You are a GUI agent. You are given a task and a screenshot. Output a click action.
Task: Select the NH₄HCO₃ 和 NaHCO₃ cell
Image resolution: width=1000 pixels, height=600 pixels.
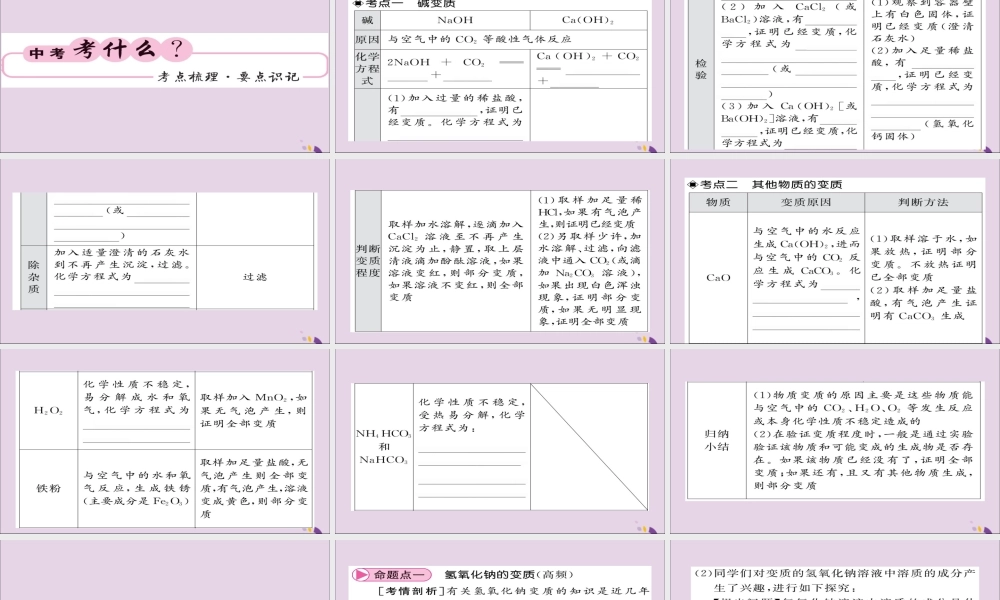383,446
